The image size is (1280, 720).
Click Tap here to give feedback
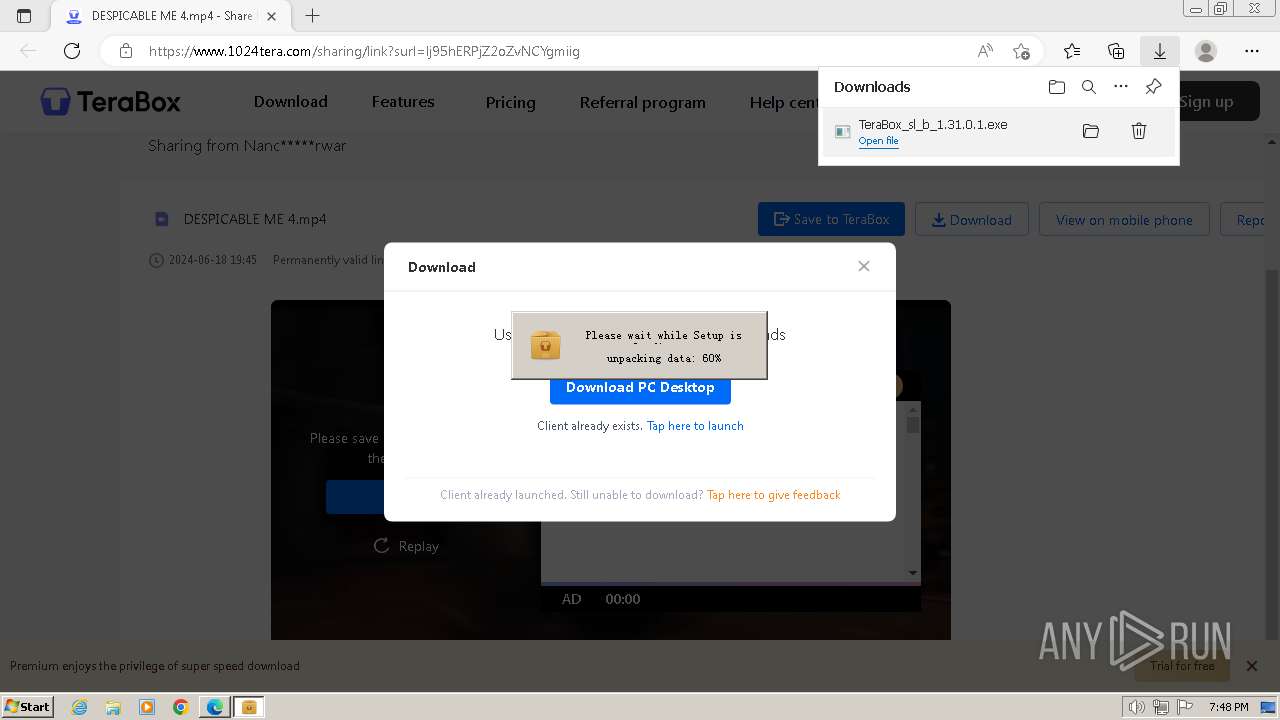(773, 495)
